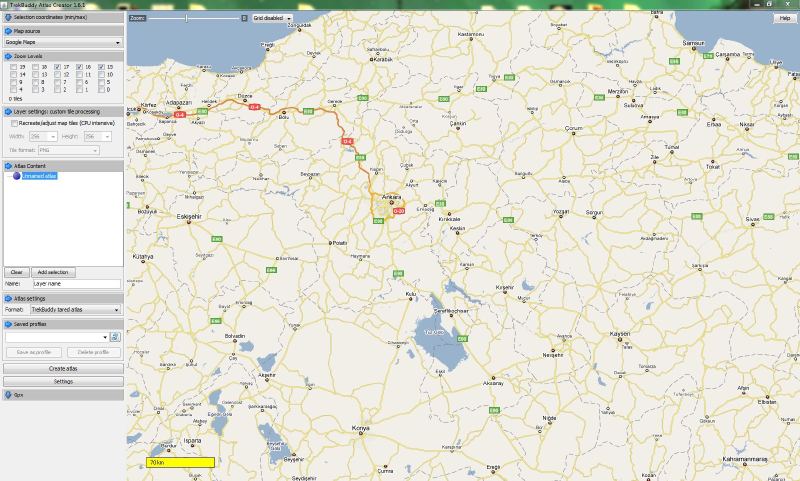Collapse the Zoom Levels panel
The width and height of the screenshot is (800, 481).
point(63,56)
